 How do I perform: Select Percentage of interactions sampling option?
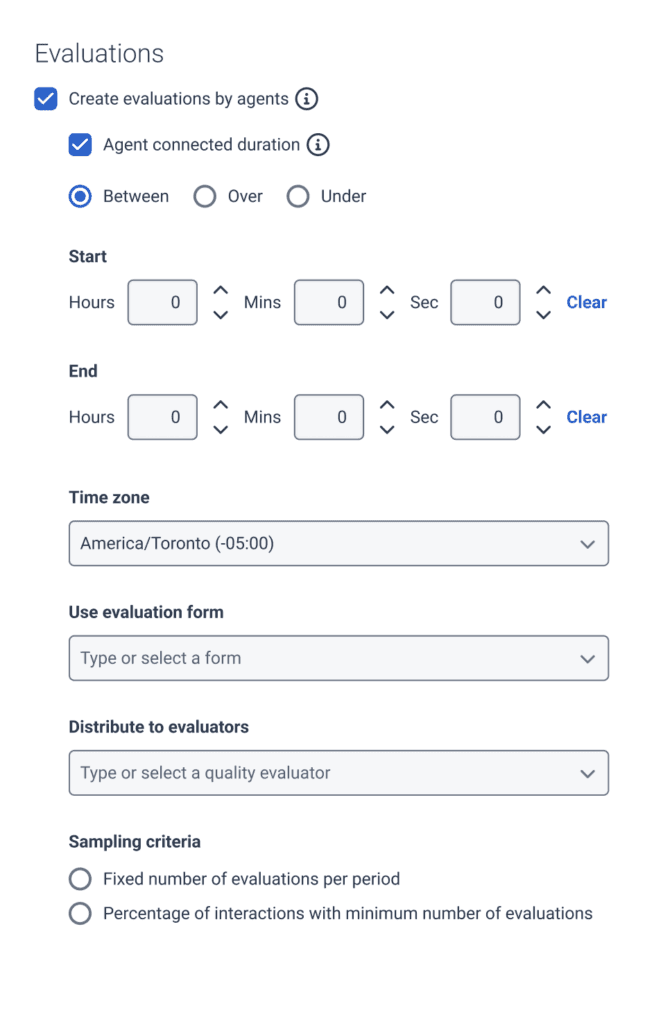(80, 913)
